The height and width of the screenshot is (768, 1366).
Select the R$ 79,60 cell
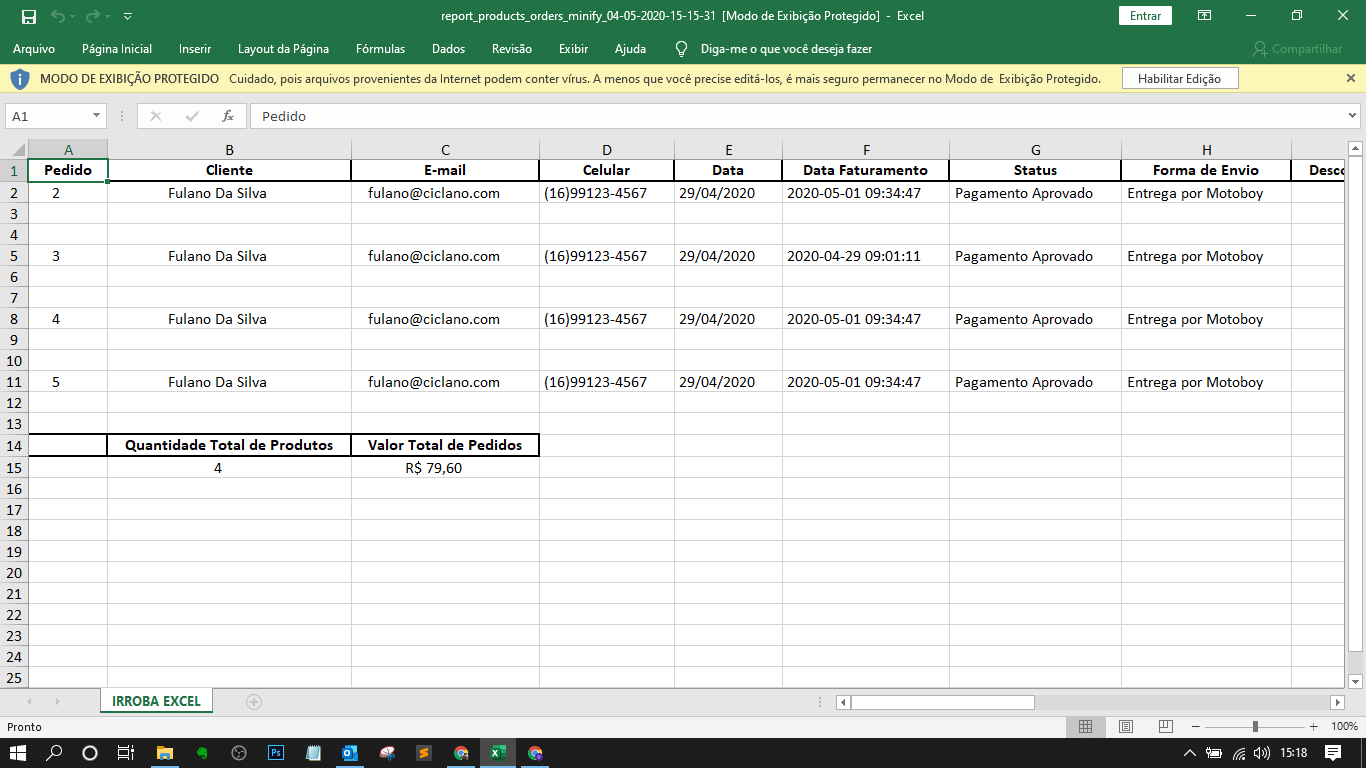[445, 467]
